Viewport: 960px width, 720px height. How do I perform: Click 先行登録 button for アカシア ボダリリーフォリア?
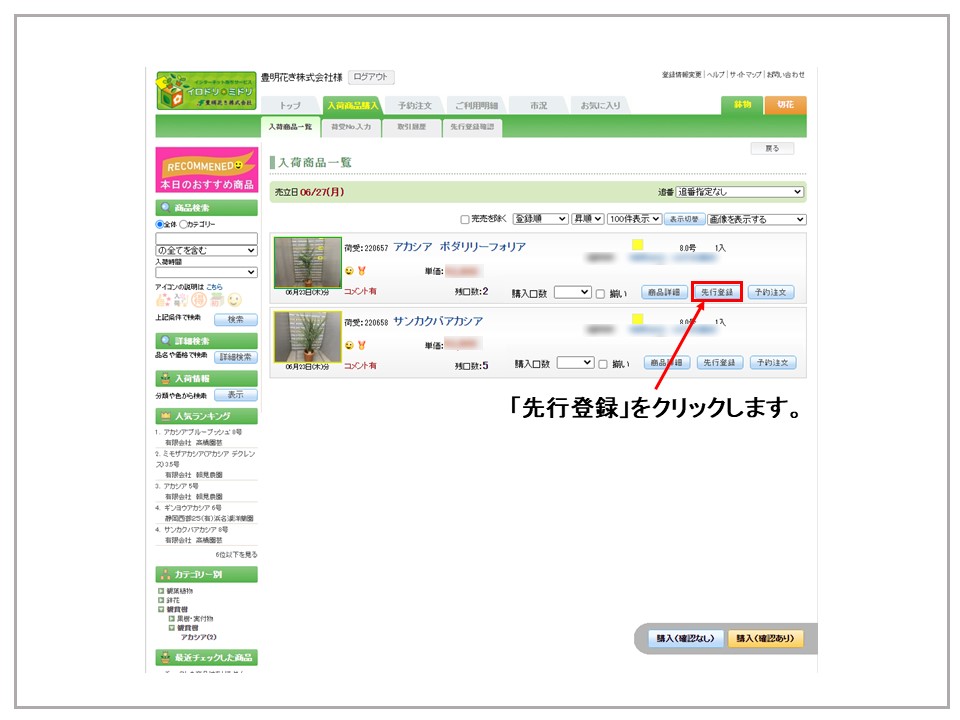click(x=716, y=293)
